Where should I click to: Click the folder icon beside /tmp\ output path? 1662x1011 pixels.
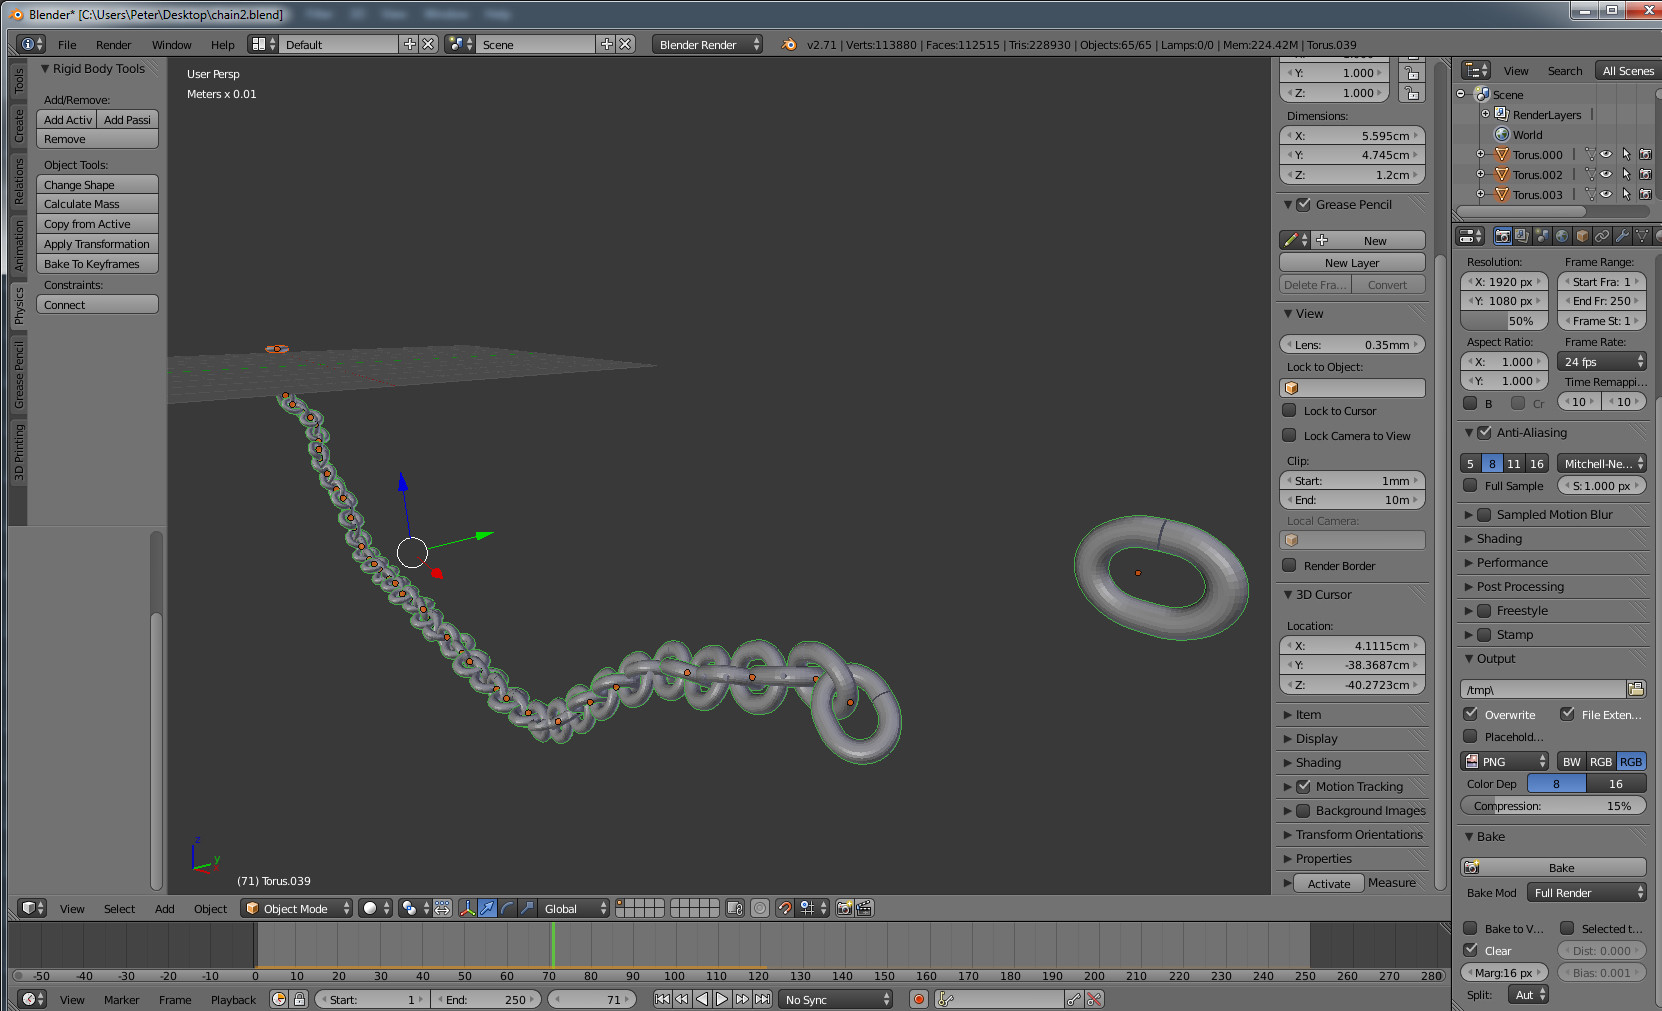click(1636, 689)
